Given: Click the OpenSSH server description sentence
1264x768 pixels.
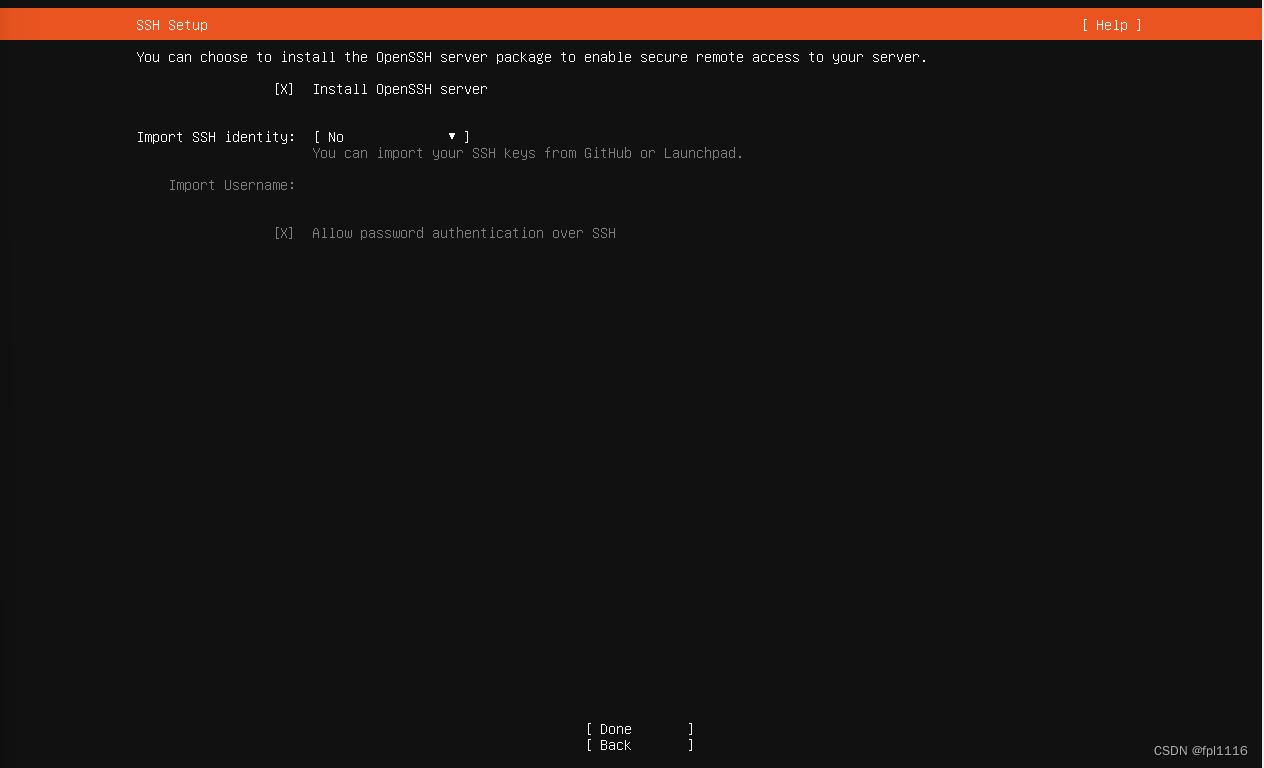Looking at the screenshot, I should point(531,57).
